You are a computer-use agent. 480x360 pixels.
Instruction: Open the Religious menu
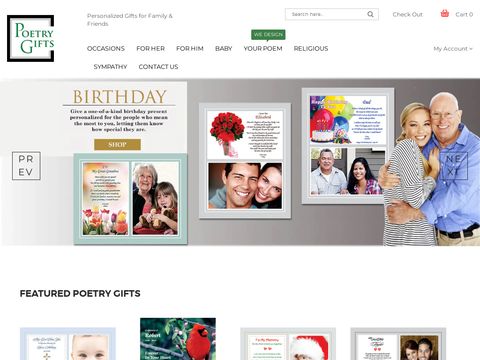coord(311,49)
